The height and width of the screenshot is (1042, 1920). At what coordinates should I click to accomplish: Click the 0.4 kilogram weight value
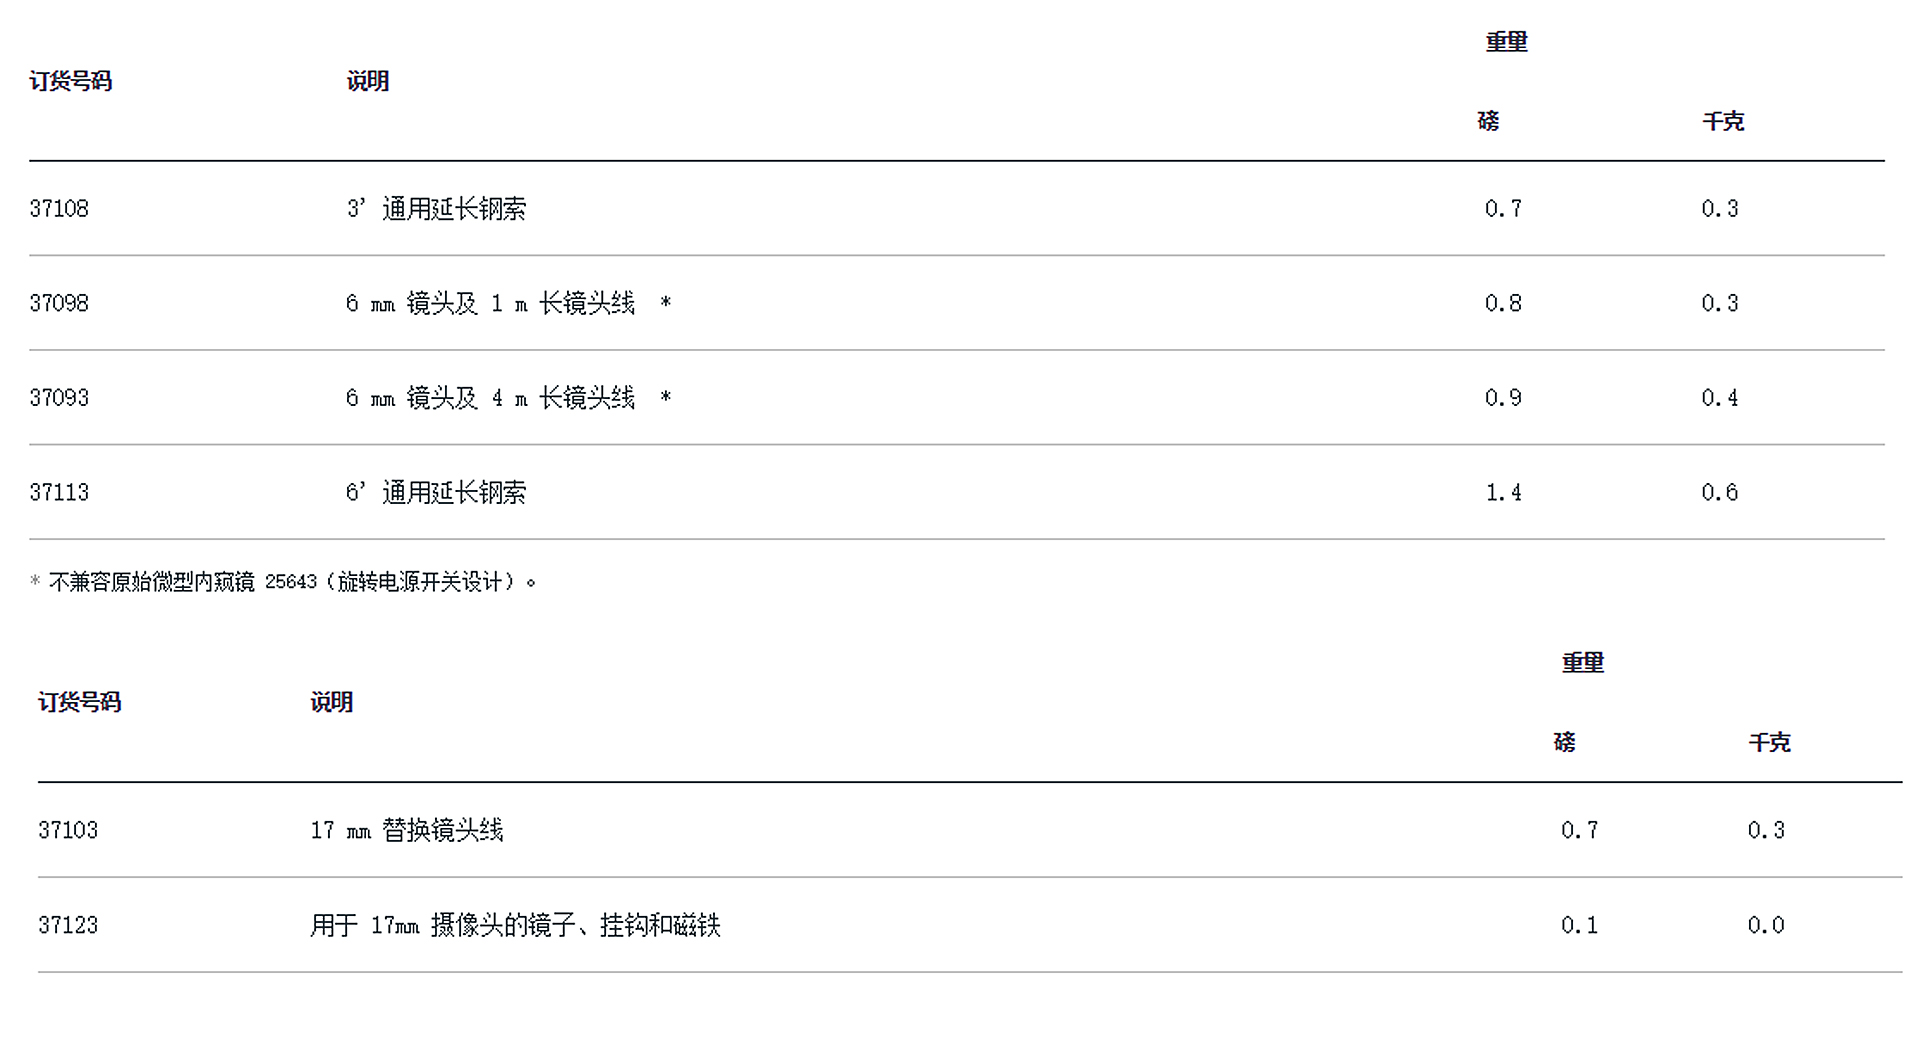point(1719,398)
